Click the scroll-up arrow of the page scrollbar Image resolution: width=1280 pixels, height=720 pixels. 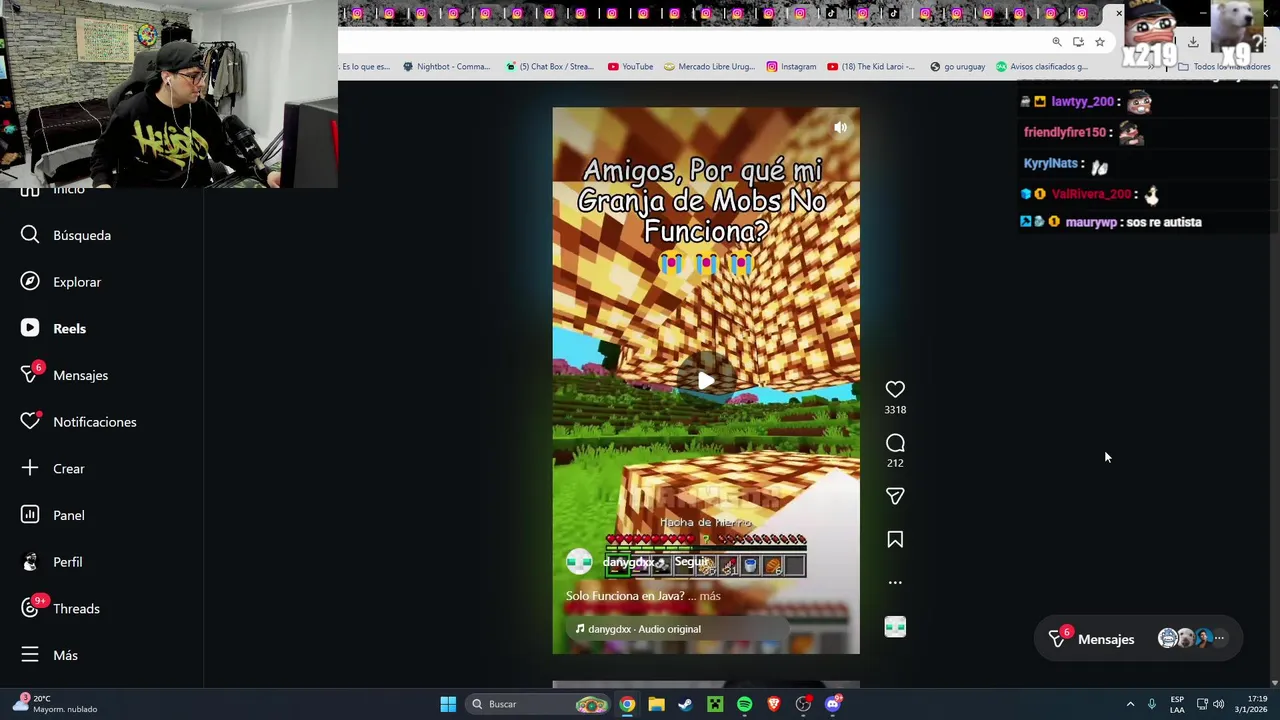[x=1274, y=87]
